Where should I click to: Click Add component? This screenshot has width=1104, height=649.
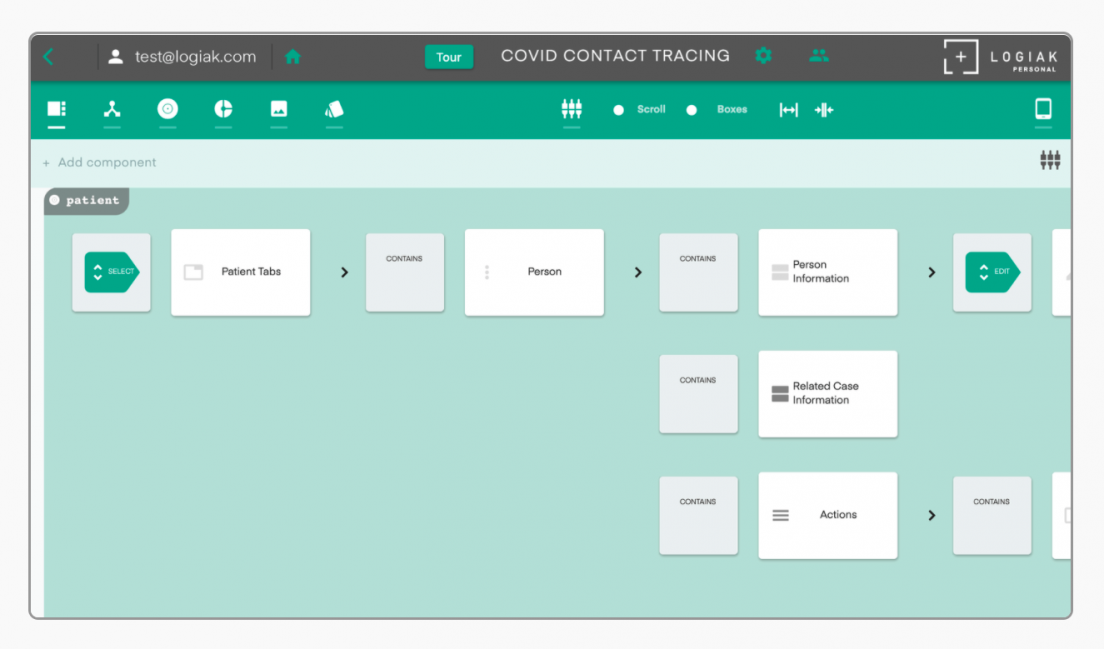[x=100, y=162]
